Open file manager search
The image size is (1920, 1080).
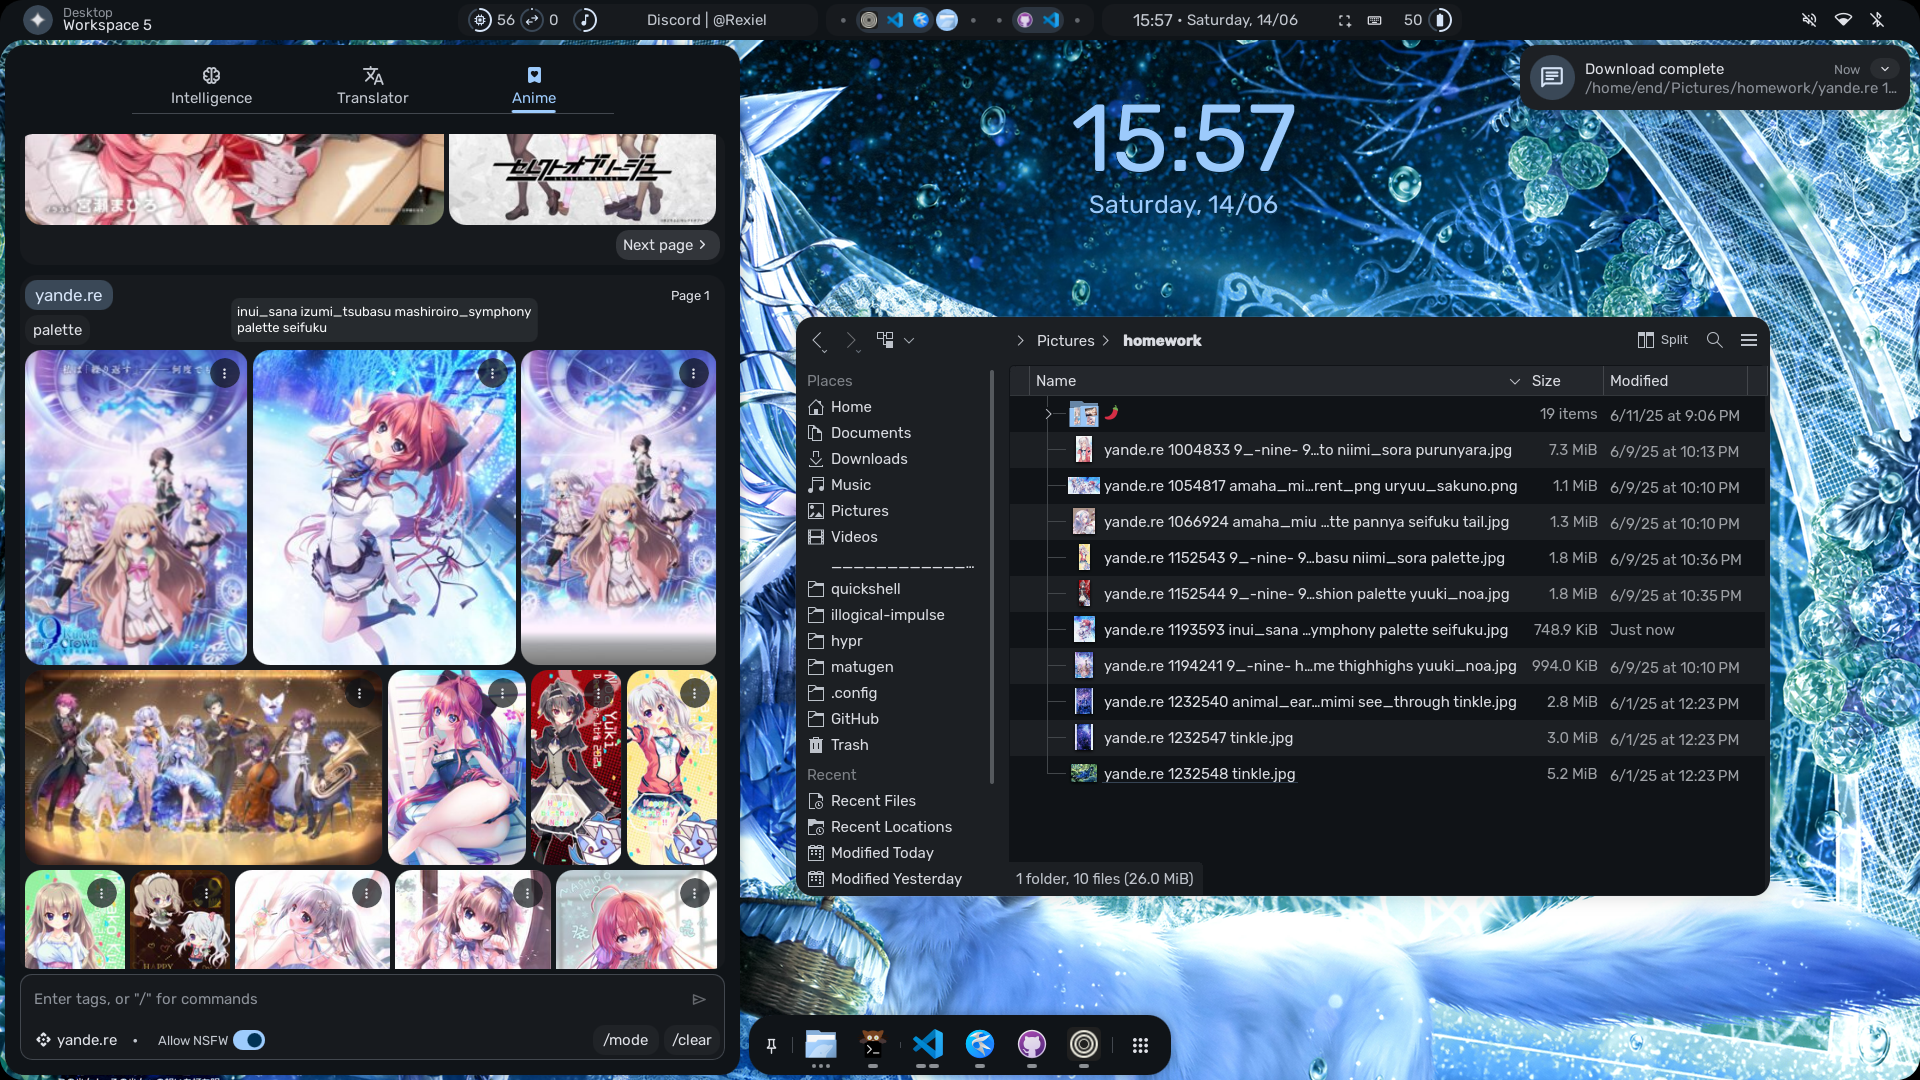click(1714, 340)
